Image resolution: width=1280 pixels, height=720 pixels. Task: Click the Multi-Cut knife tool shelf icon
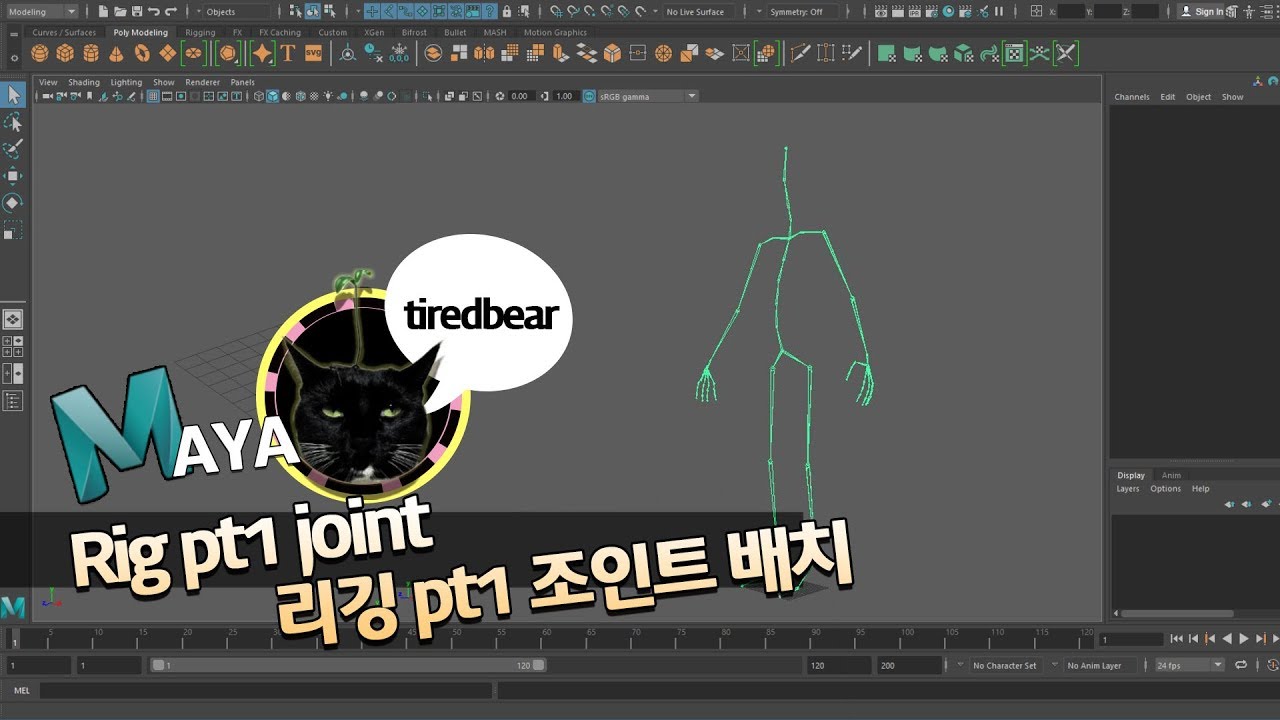coord(800,53)
